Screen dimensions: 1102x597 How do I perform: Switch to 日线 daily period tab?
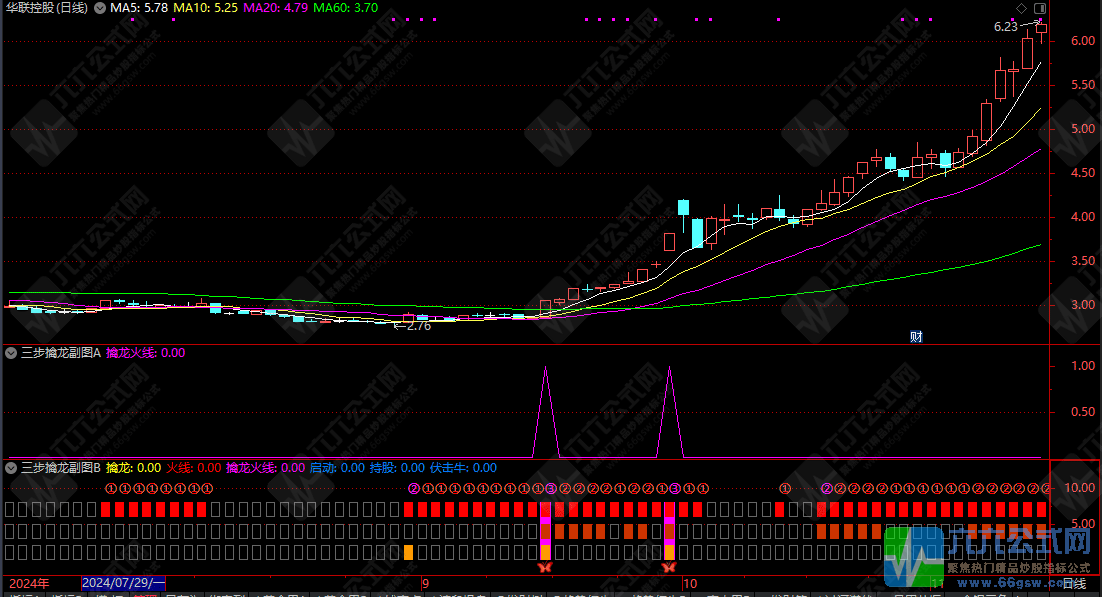tap(1073, 583)
